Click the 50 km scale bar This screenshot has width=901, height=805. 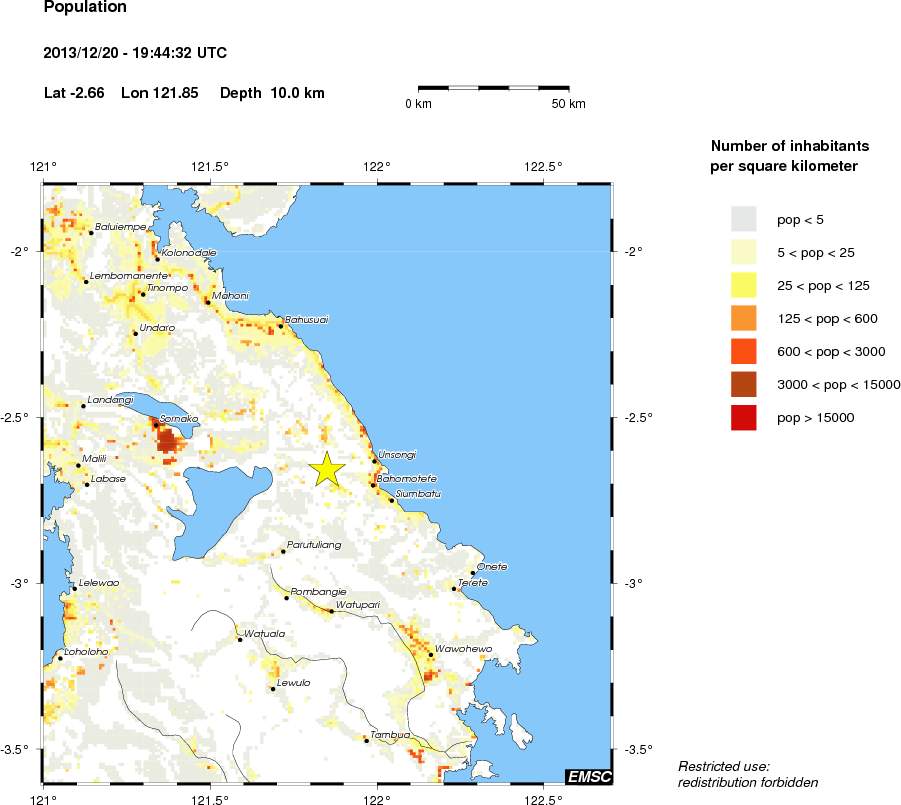[x=494, y=88]
